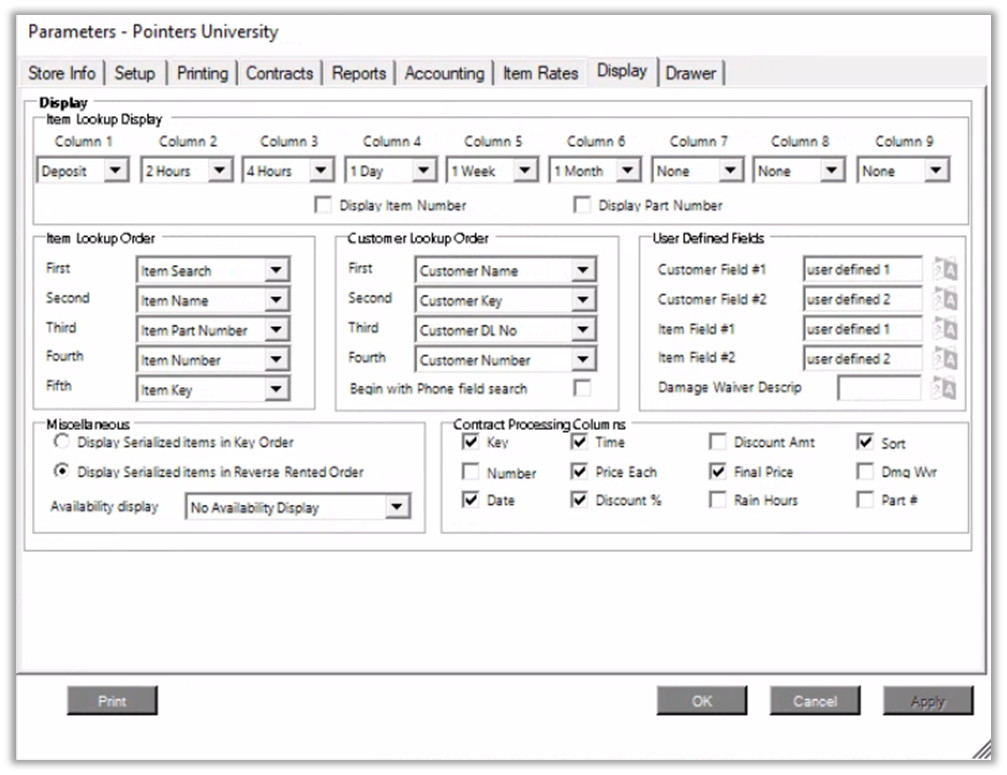Expand the Availability display dropdown
This screenshot has height=775, width=1007.
(x=398, y=508)
